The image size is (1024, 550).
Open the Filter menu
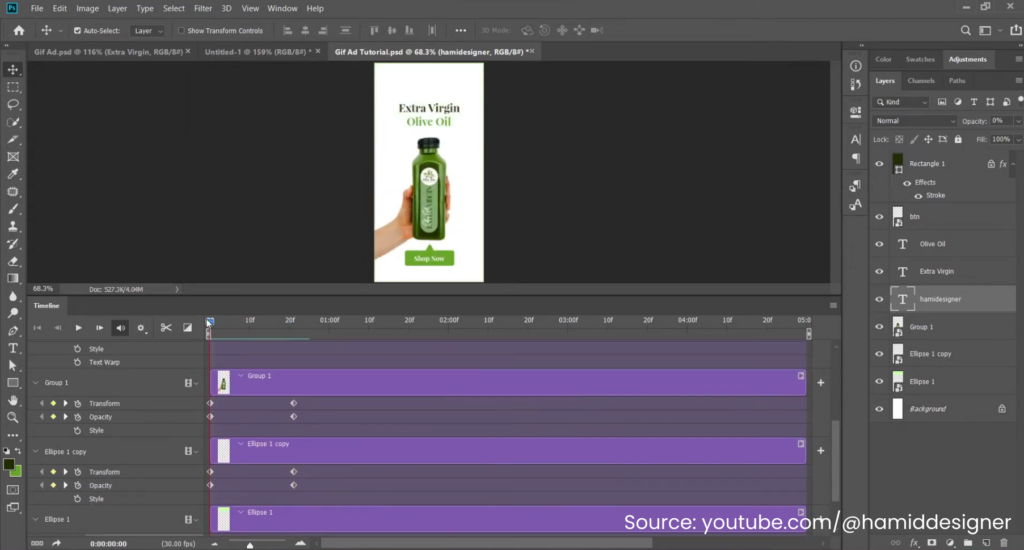[x=202, y=8]
